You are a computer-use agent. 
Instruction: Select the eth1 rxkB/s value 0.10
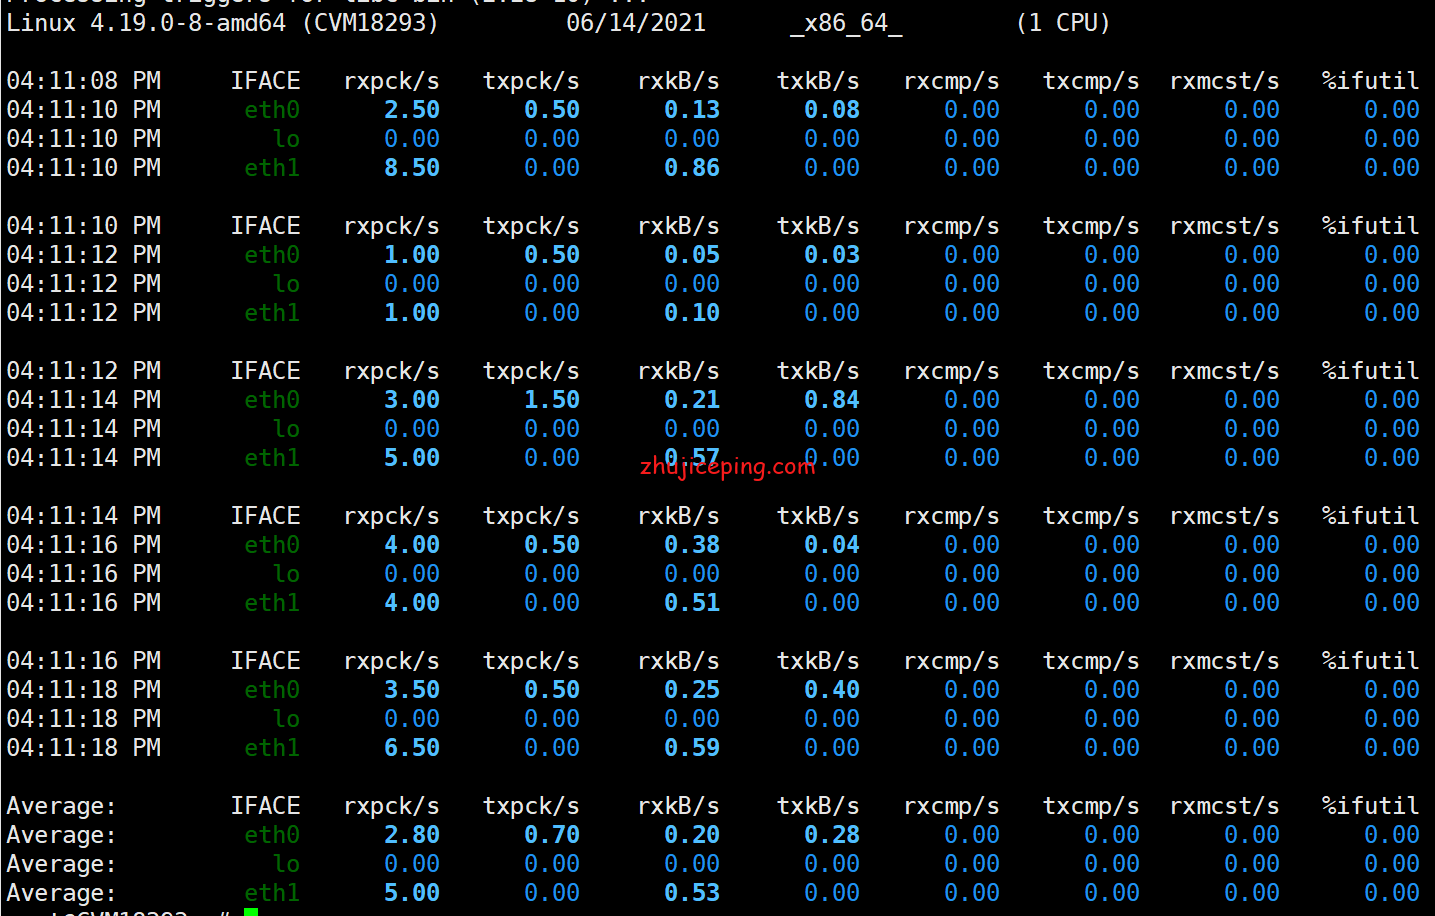tap(692, 313)
